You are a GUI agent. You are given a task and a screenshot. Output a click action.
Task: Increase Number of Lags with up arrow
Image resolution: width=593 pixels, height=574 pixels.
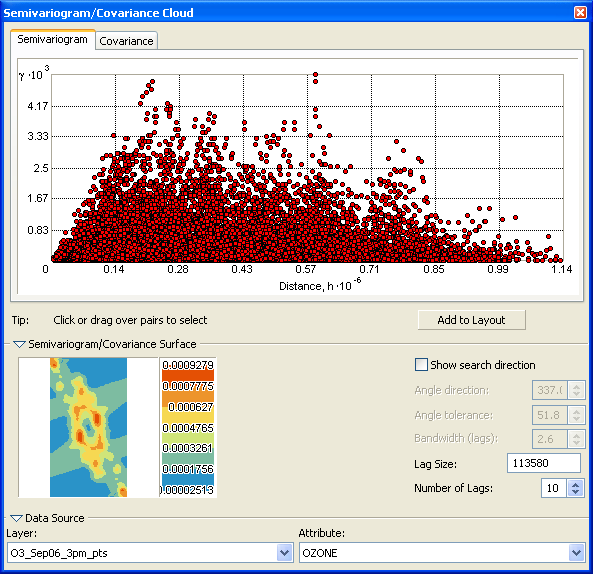point(576,484)
